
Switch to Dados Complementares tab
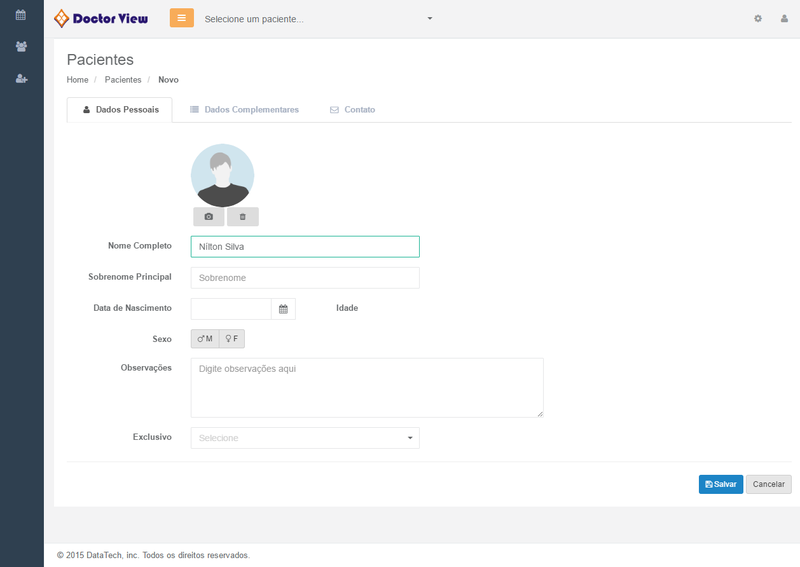click(244, 110)
